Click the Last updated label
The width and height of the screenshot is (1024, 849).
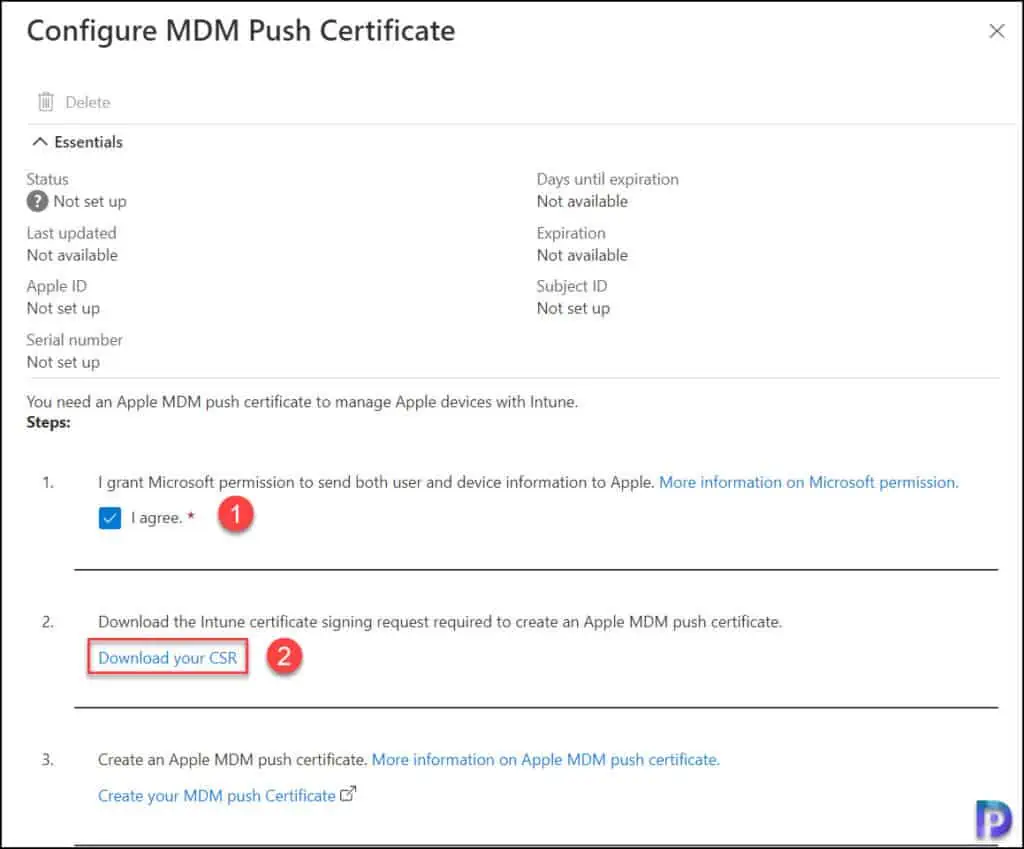pyautogui.click(x=72, y=233)
